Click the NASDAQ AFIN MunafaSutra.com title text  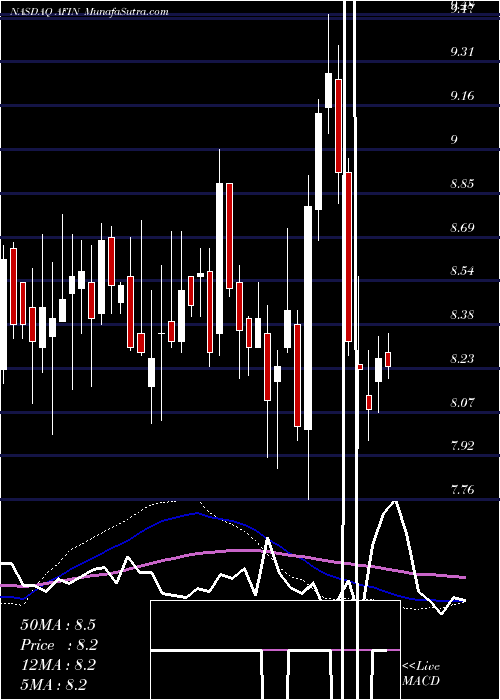(x=88, y=12)
